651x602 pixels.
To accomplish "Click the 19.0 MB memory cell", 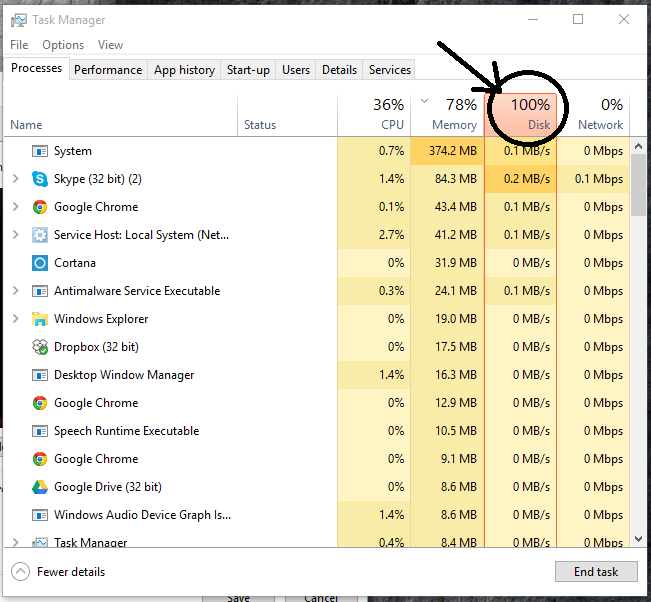I will click(448, 319).
